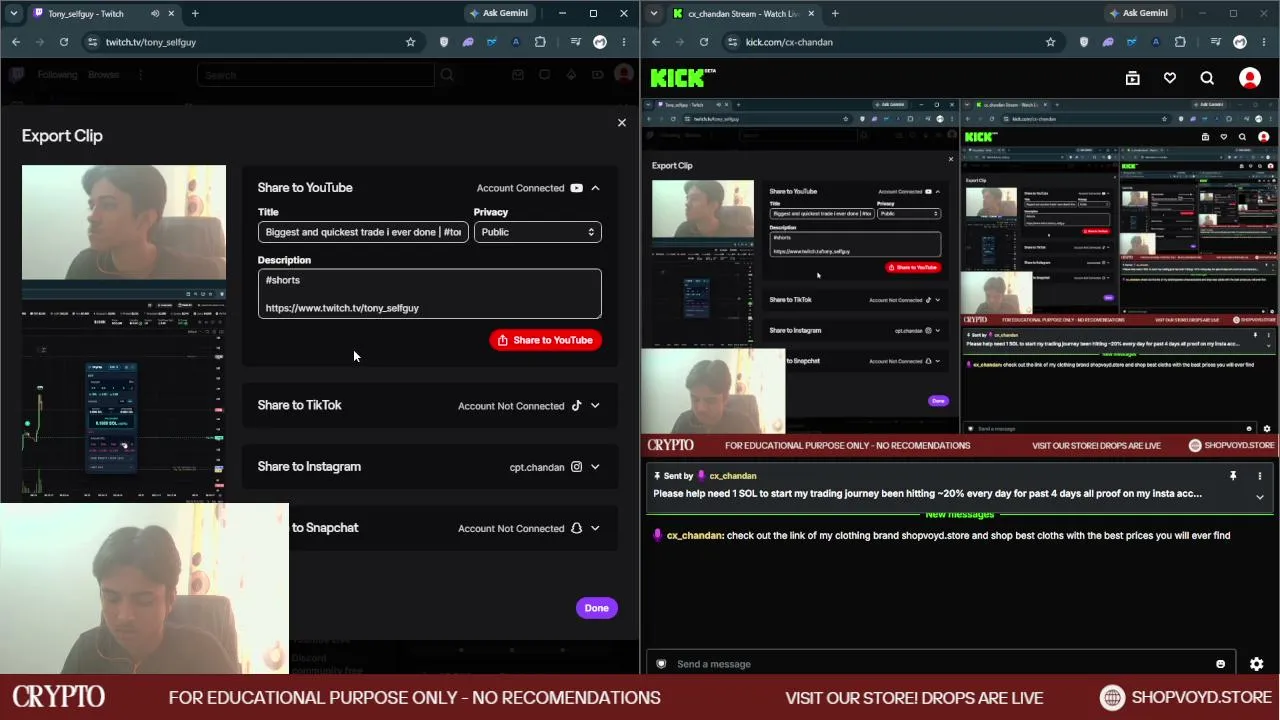1280x720 pixels.
Task: Click the YouTube icon beside Account Connected
Action: pyautogui.click(x=576, y=188)
